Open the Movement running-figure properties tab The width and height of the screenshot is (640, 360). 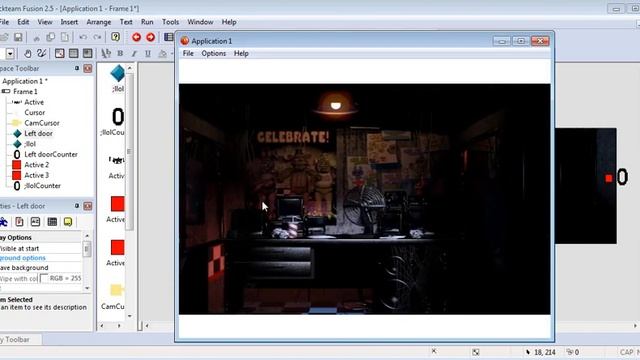click(4, 222)
